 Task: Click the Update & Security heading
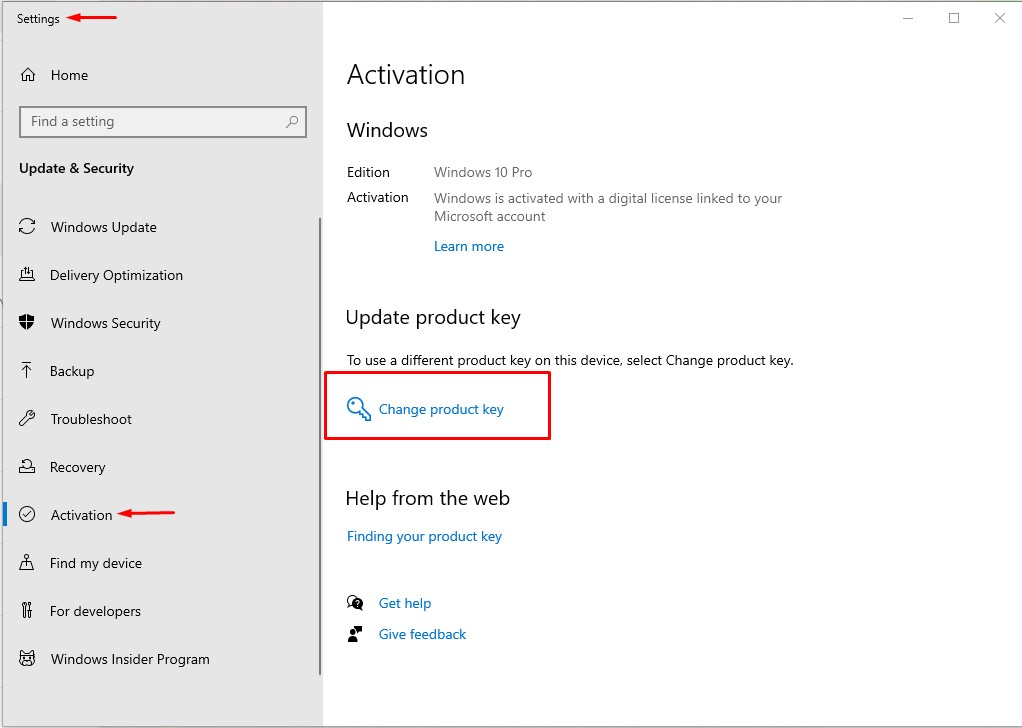76,168
